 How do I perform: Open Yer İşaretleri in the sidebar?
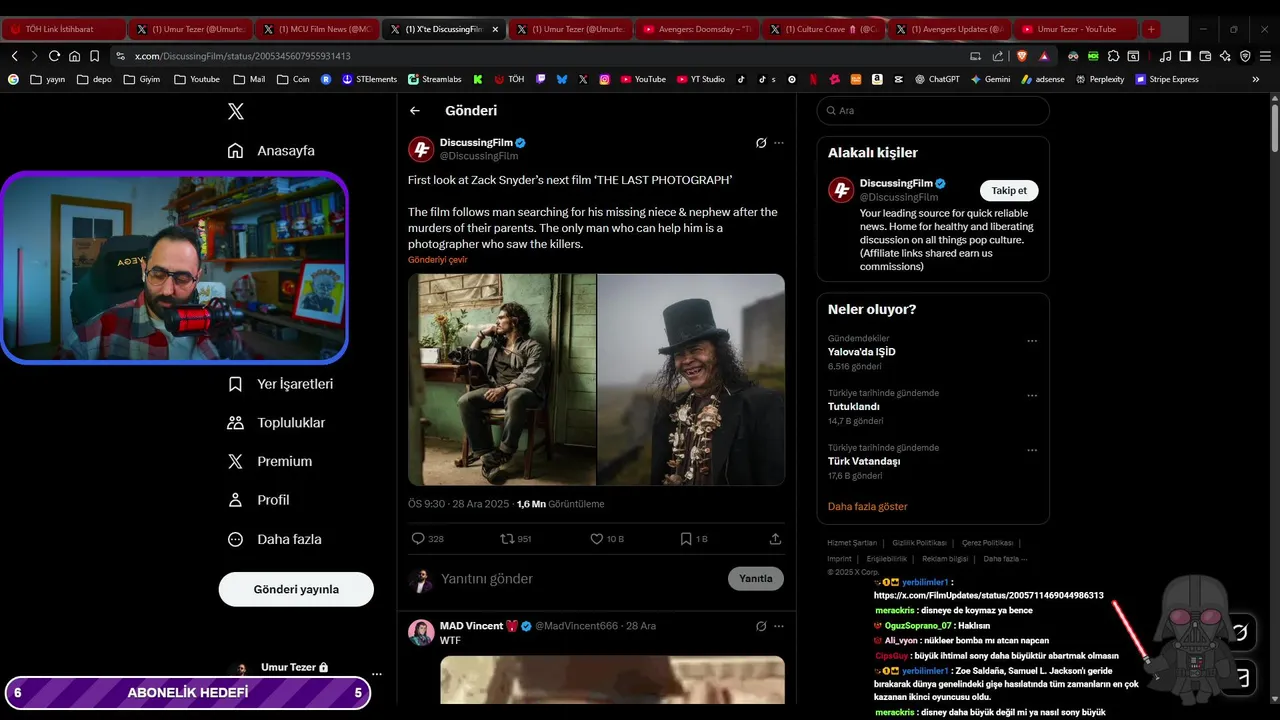point(280,384)
